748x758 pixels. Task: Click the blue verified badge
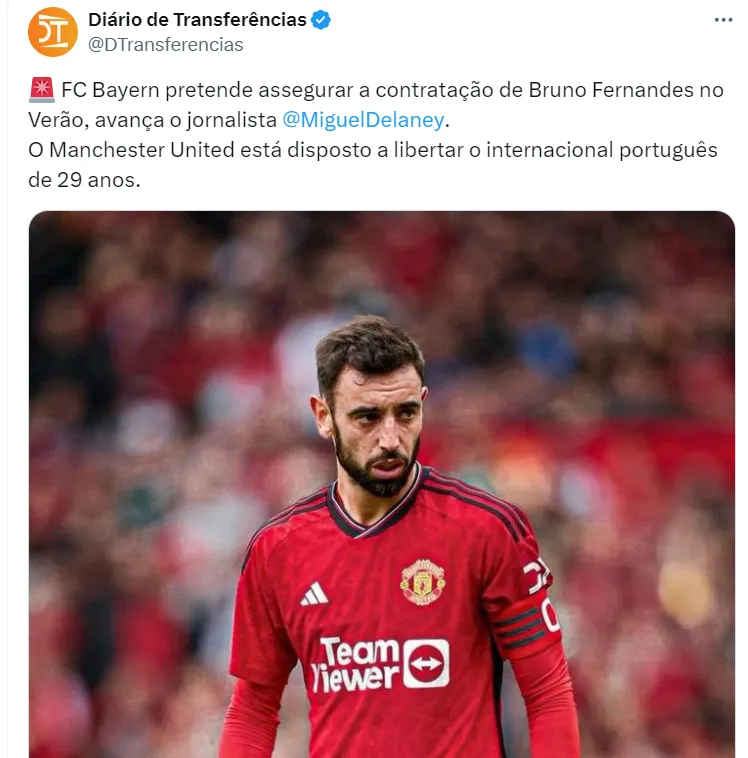(321, 20)
